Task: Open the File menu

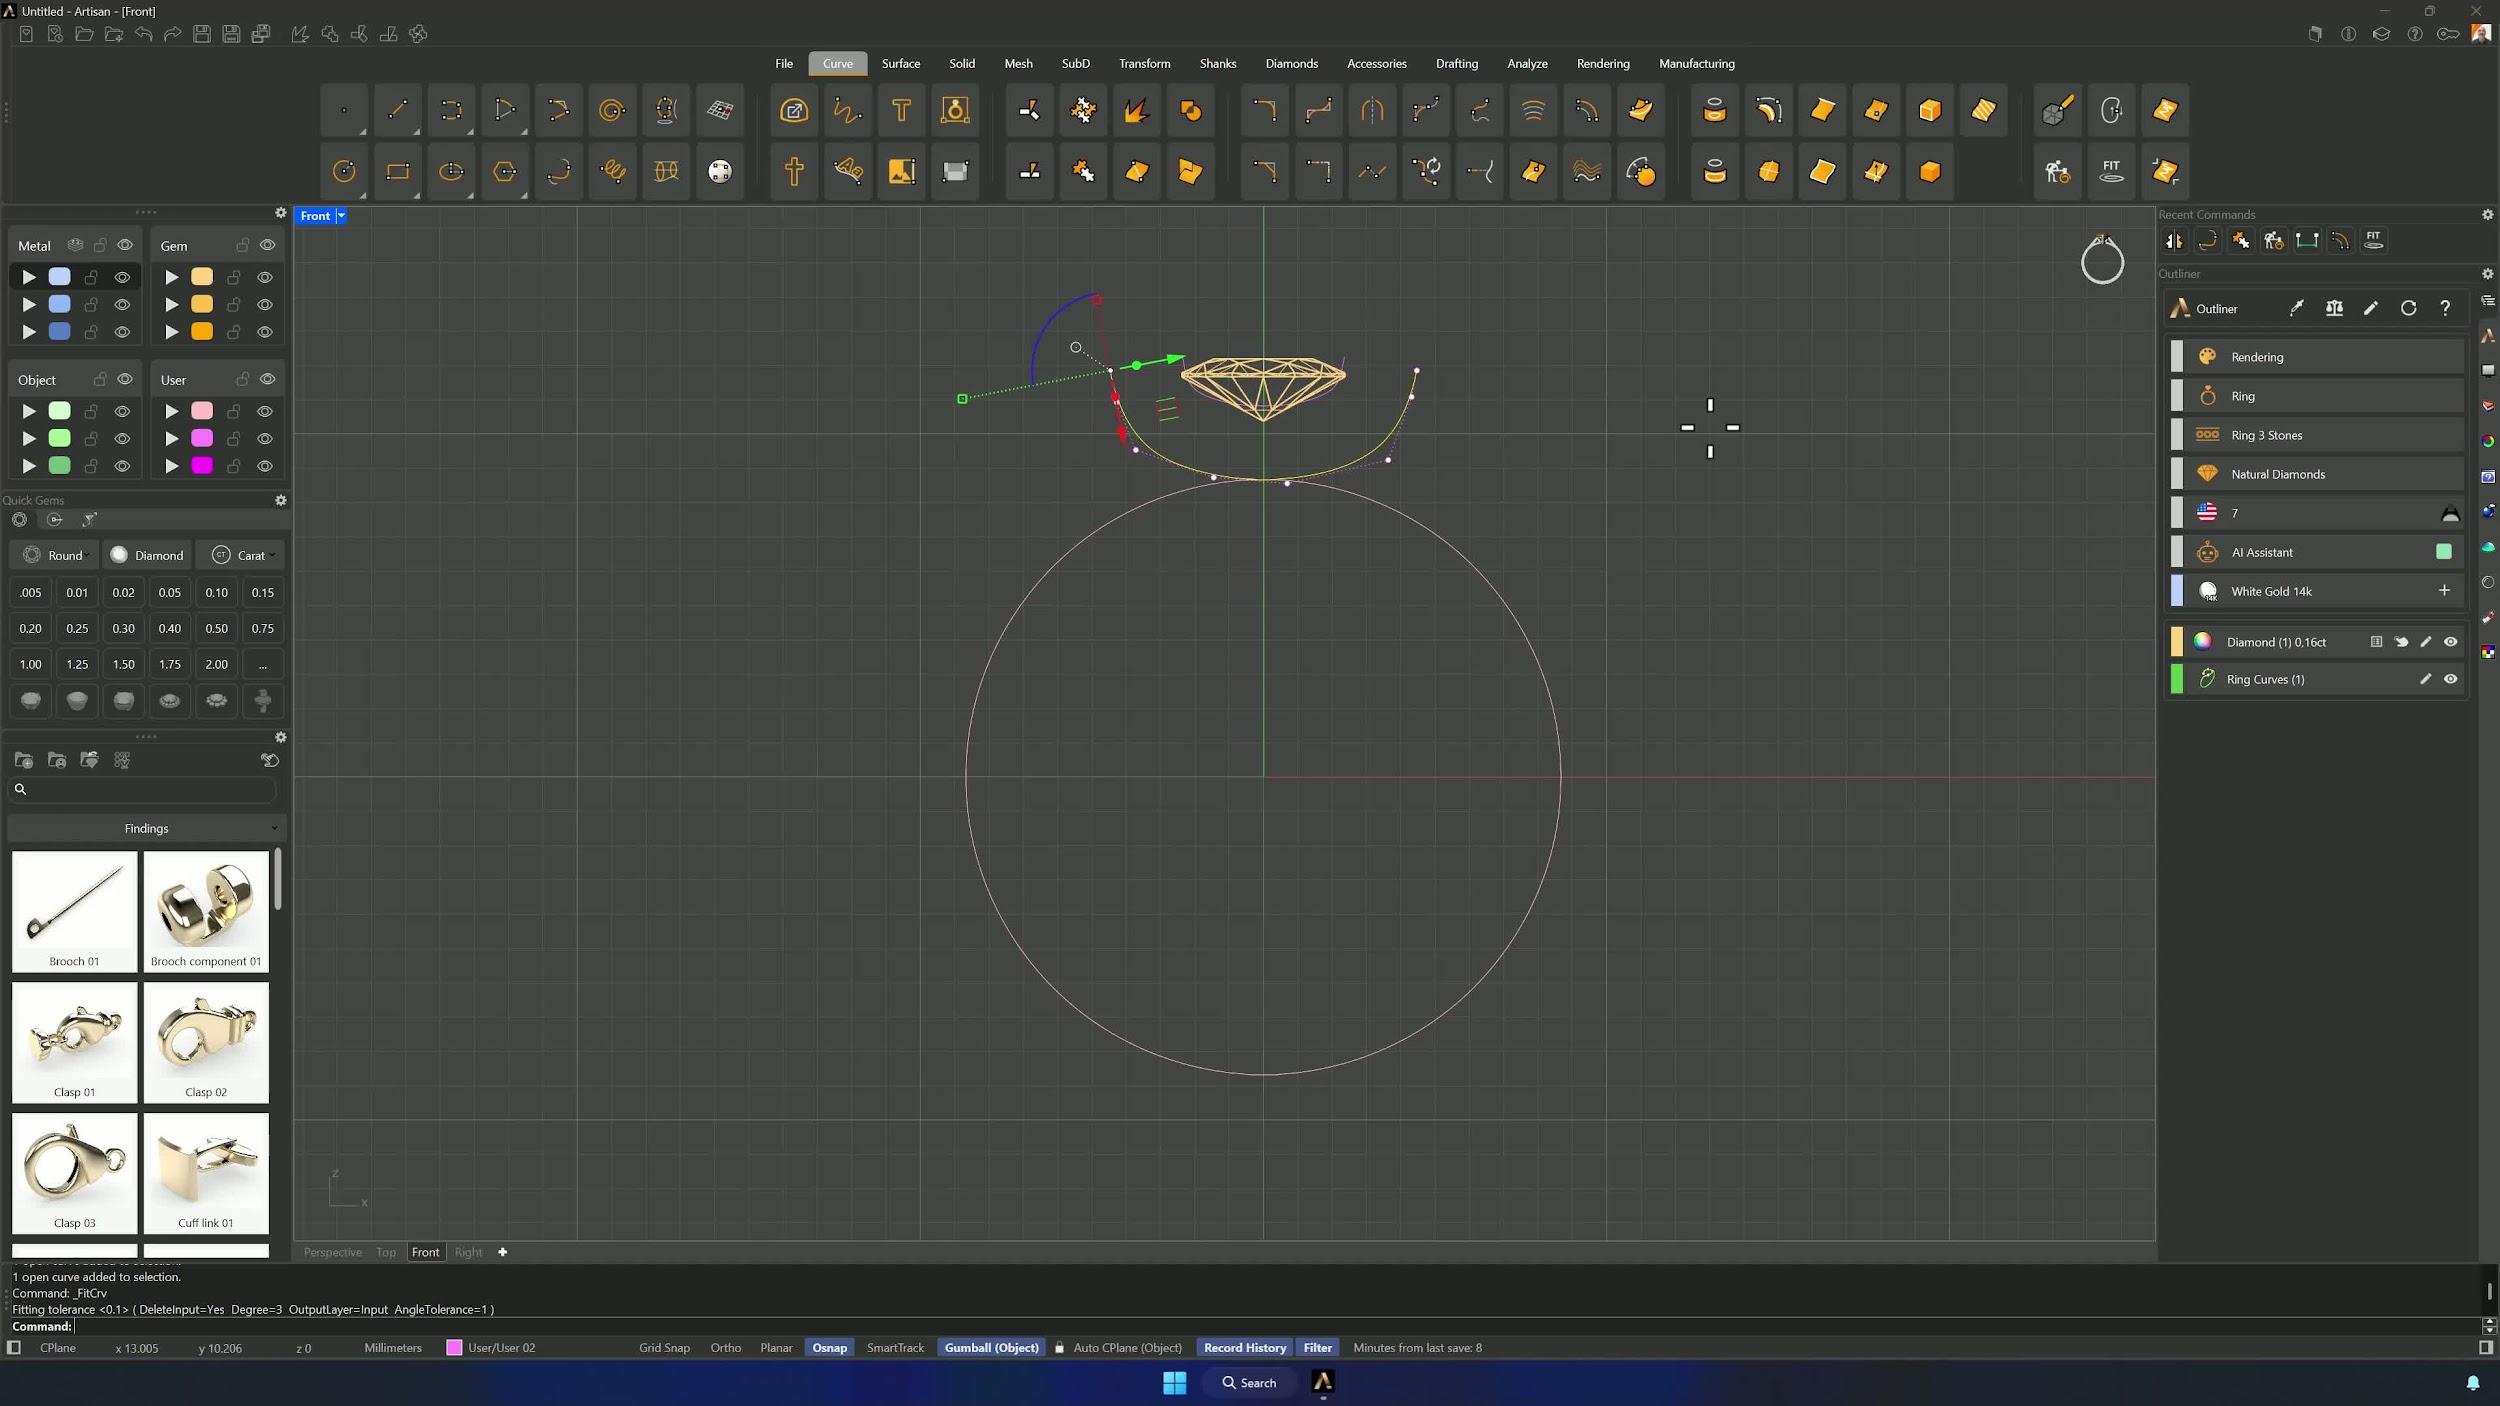Action: click(784, 64)
